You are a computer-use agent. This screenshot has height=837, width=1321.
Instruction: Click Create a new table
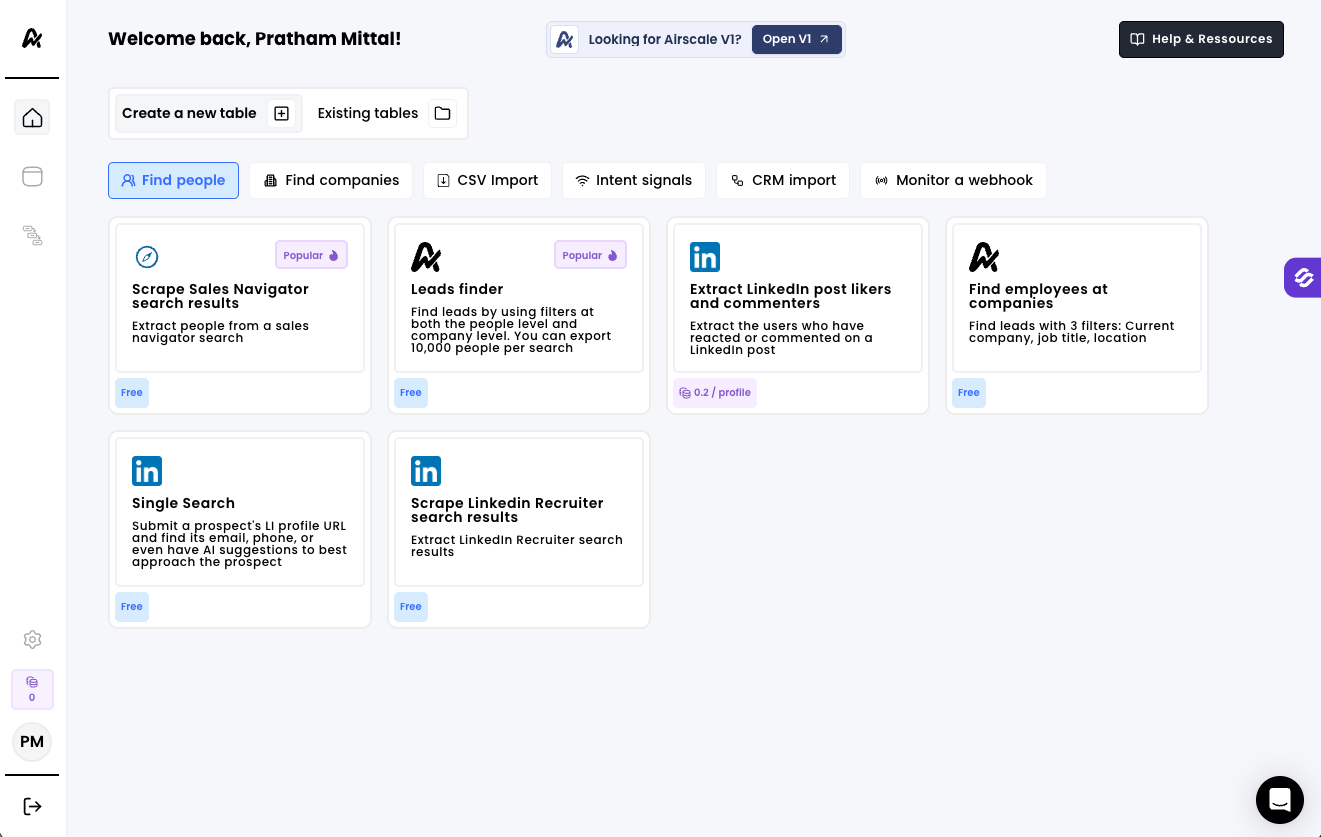coord(208,114)
